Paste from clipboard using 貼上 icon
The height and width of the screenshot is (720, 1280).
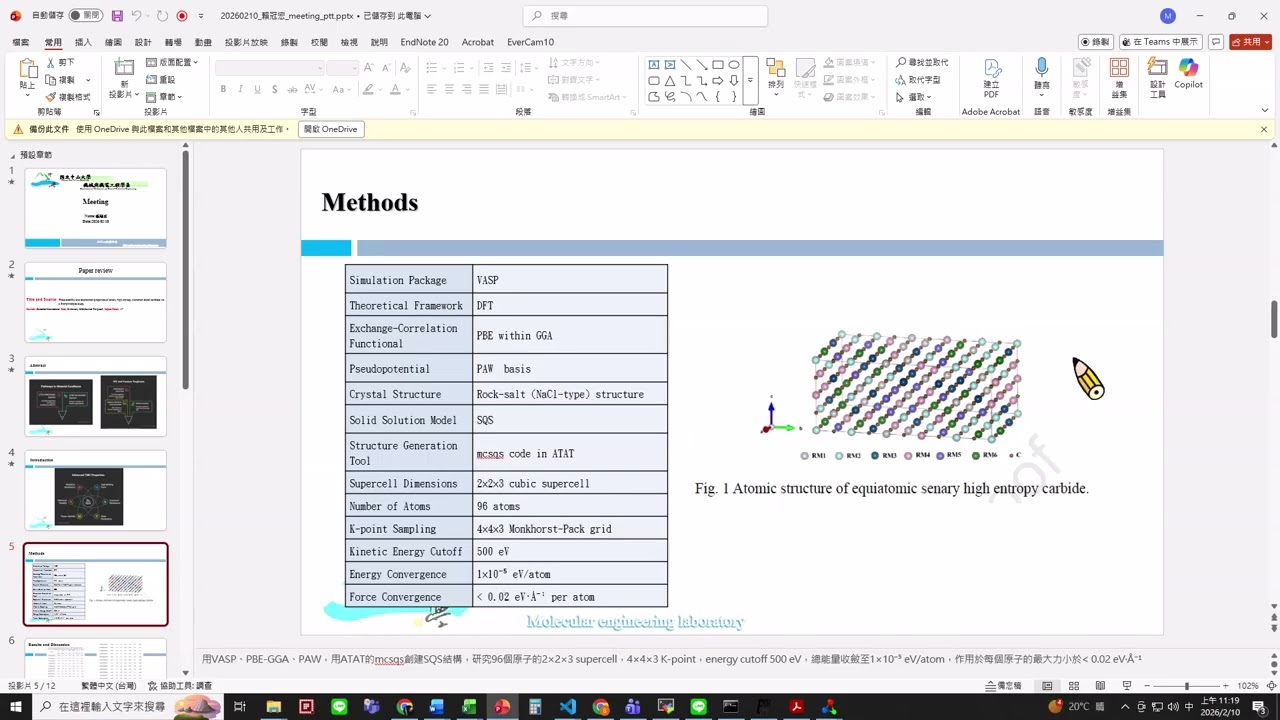(x=27, y=74)
